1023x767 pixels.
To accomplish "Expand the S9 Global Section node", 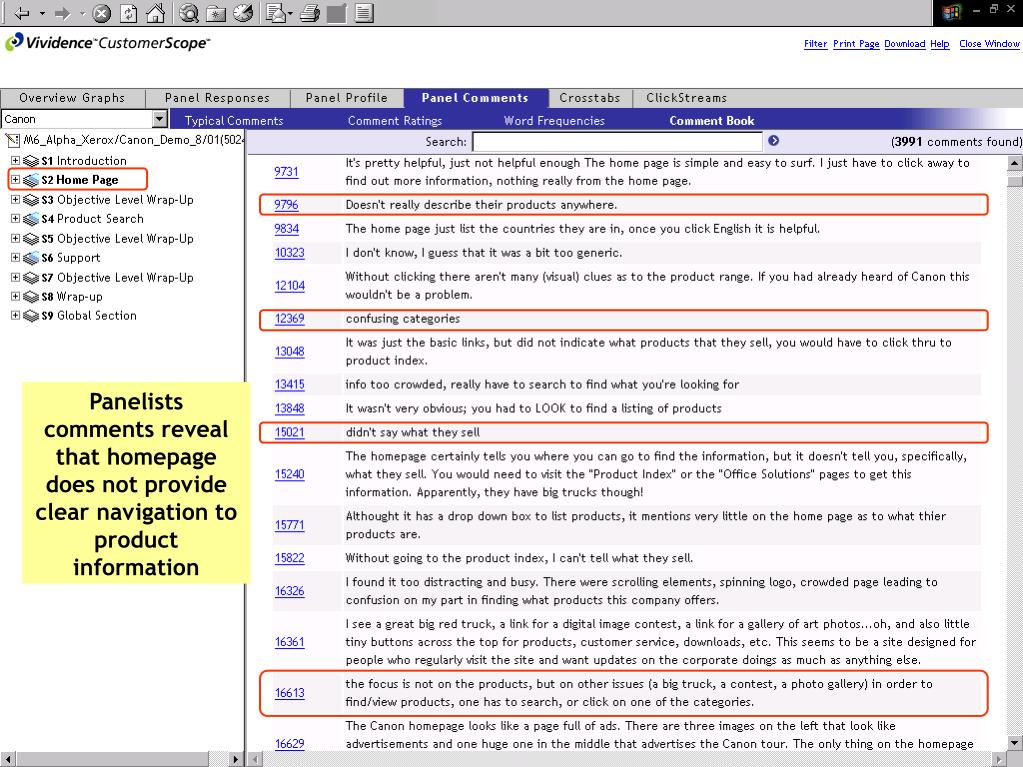I will [x=15, y=315].
